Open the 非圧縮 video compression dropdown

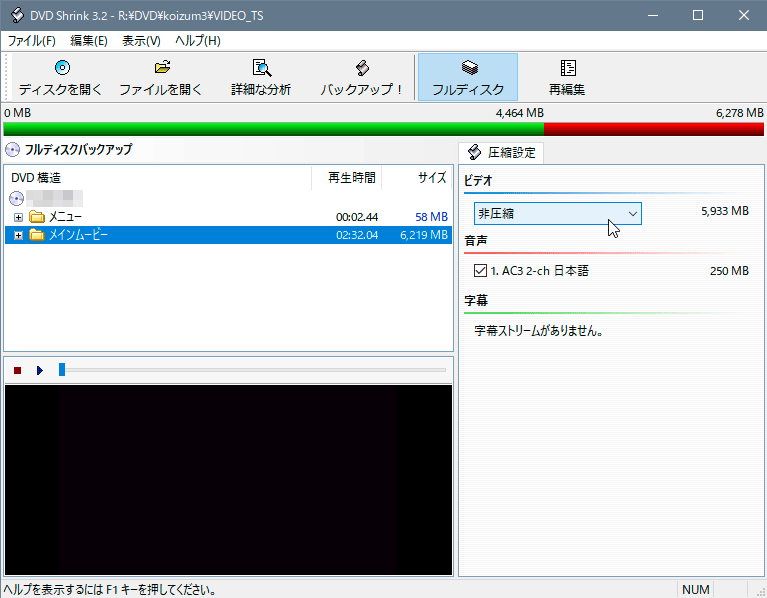tap(558, 214)
